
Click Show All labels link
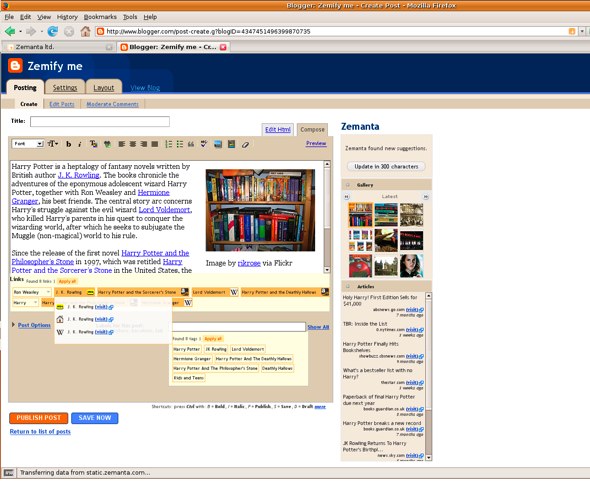pos(318,327)
